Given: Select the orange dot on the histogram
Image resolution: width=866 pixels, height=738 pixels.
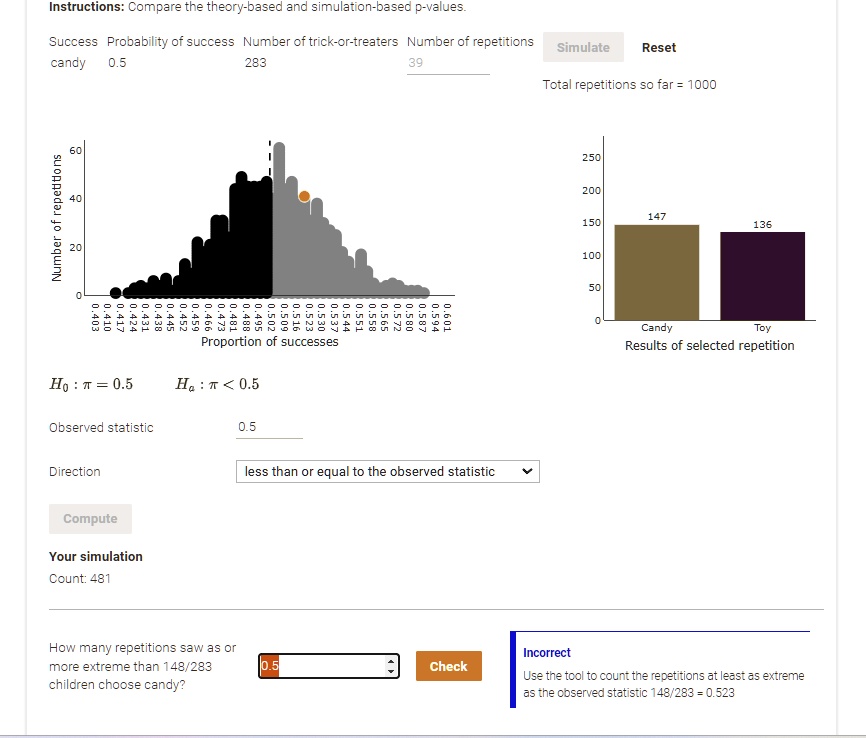Looking at the screenshot, I should [304, 196].
